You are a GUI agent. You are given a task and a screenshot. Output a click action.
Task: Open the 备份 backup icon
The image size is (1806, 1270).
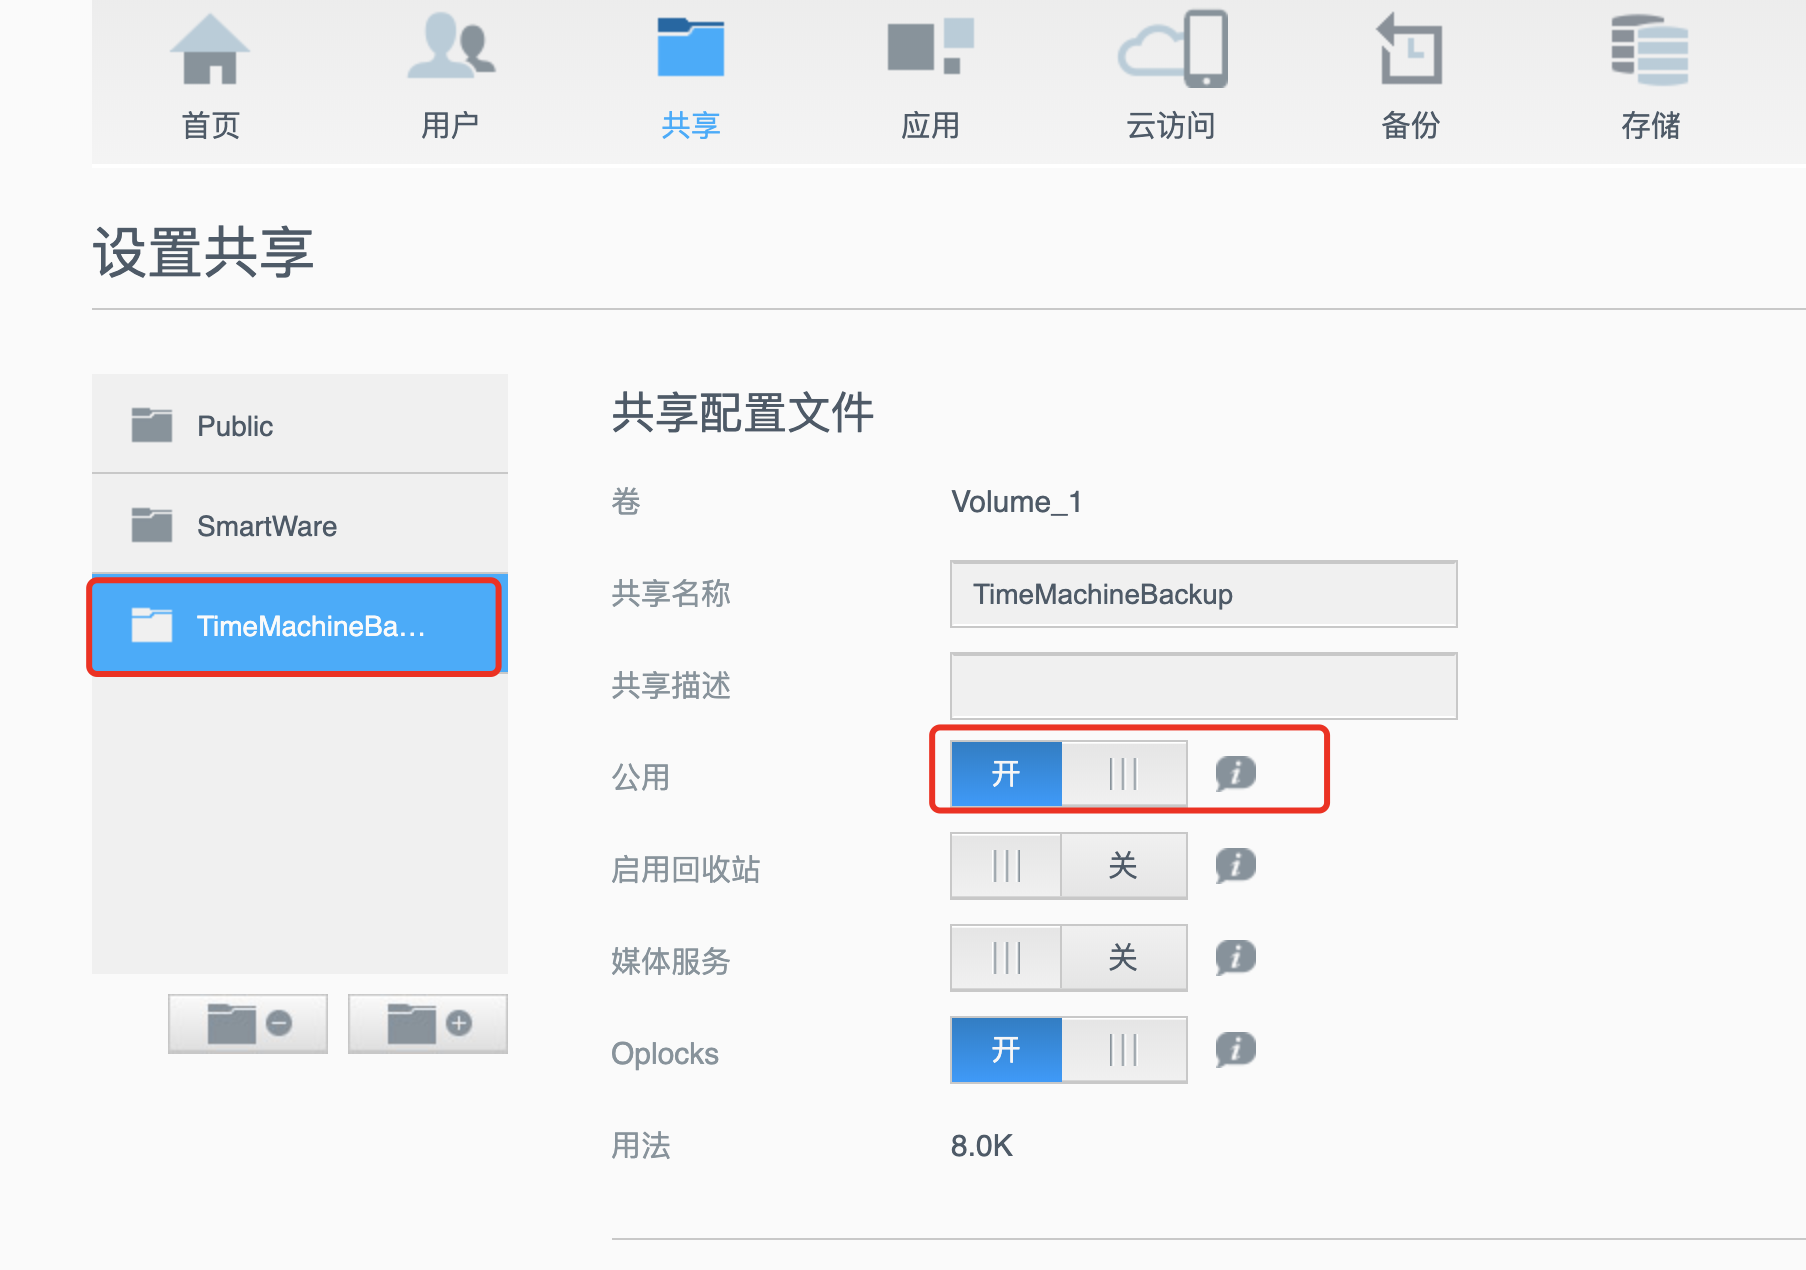pyautogui.click(x=1410, y=48)
